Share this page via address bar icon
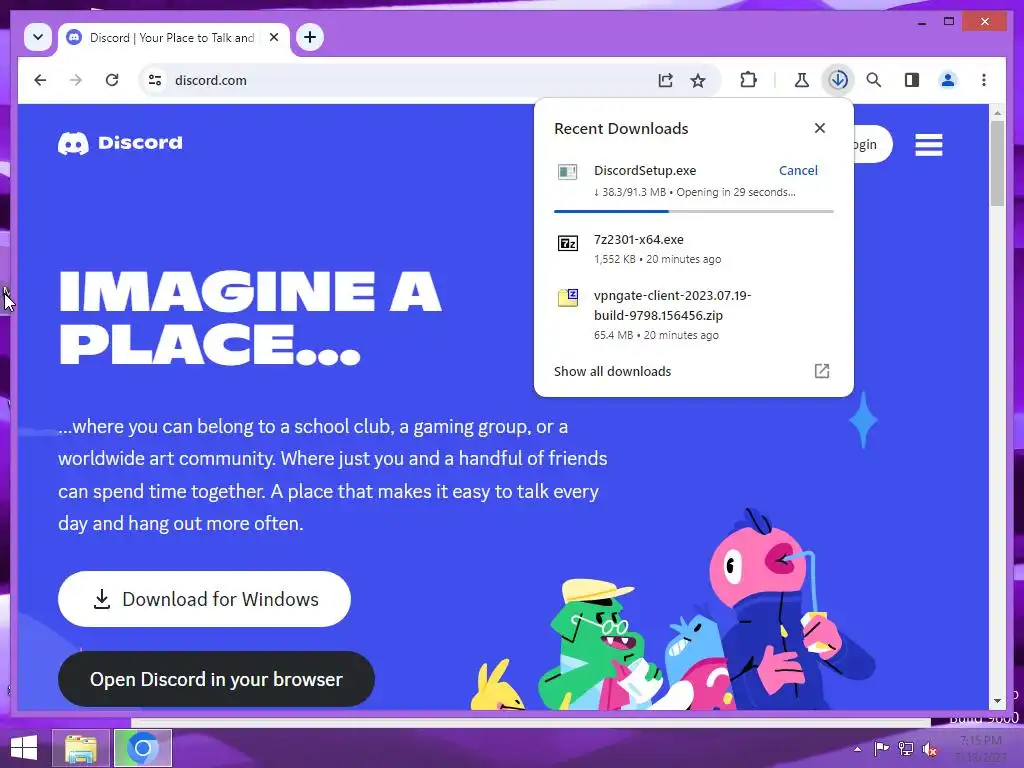This screenshot has width=1024, height=768. [665, 80]
